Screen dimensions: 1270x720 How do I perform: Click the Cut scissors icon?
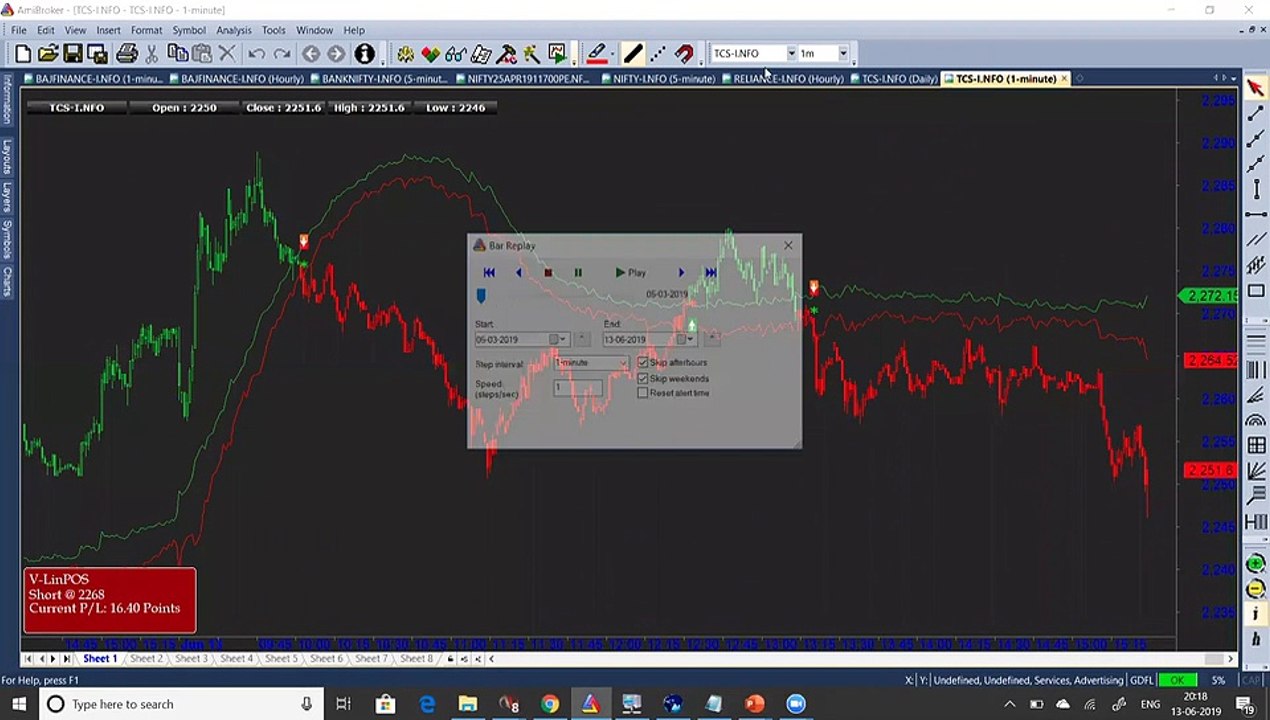(152, 53)
